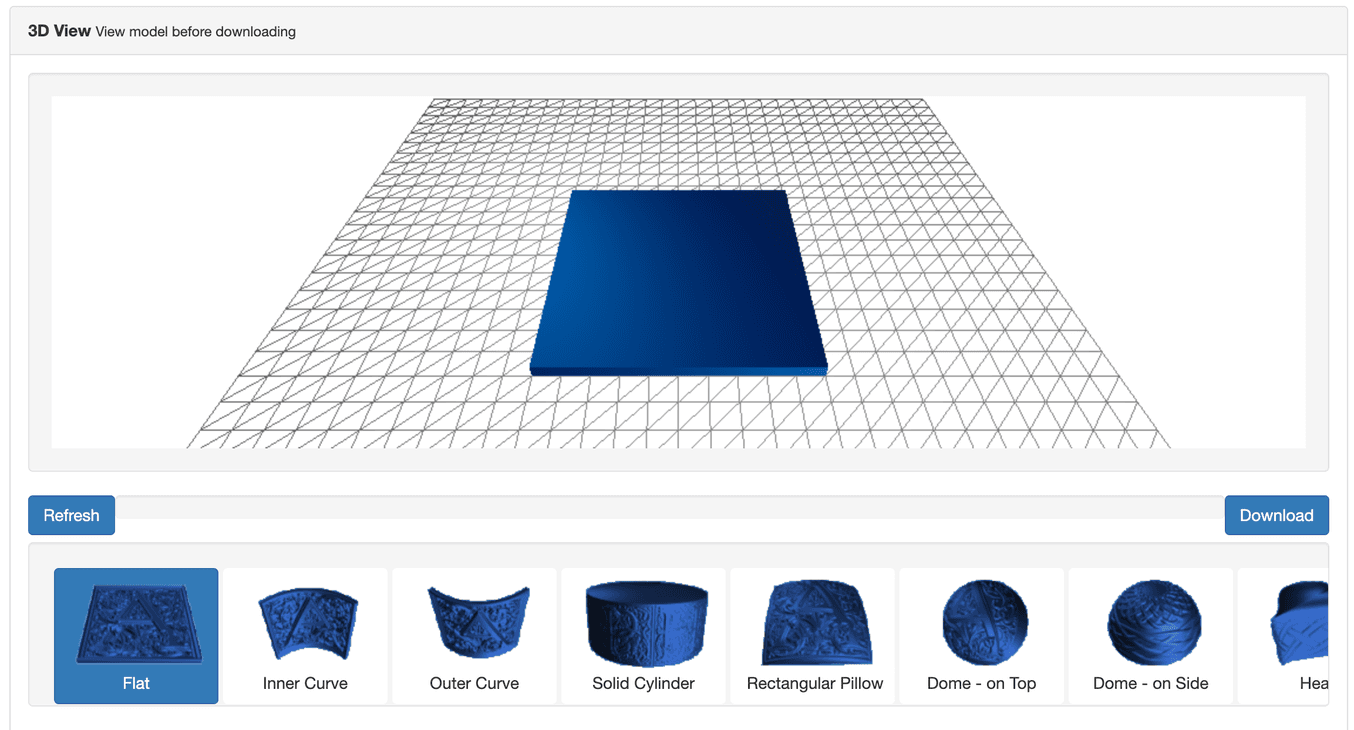Screen dimensions: 1354x730
Task: Click the "Solid Cylinder" text label
Action: point(643,684)
